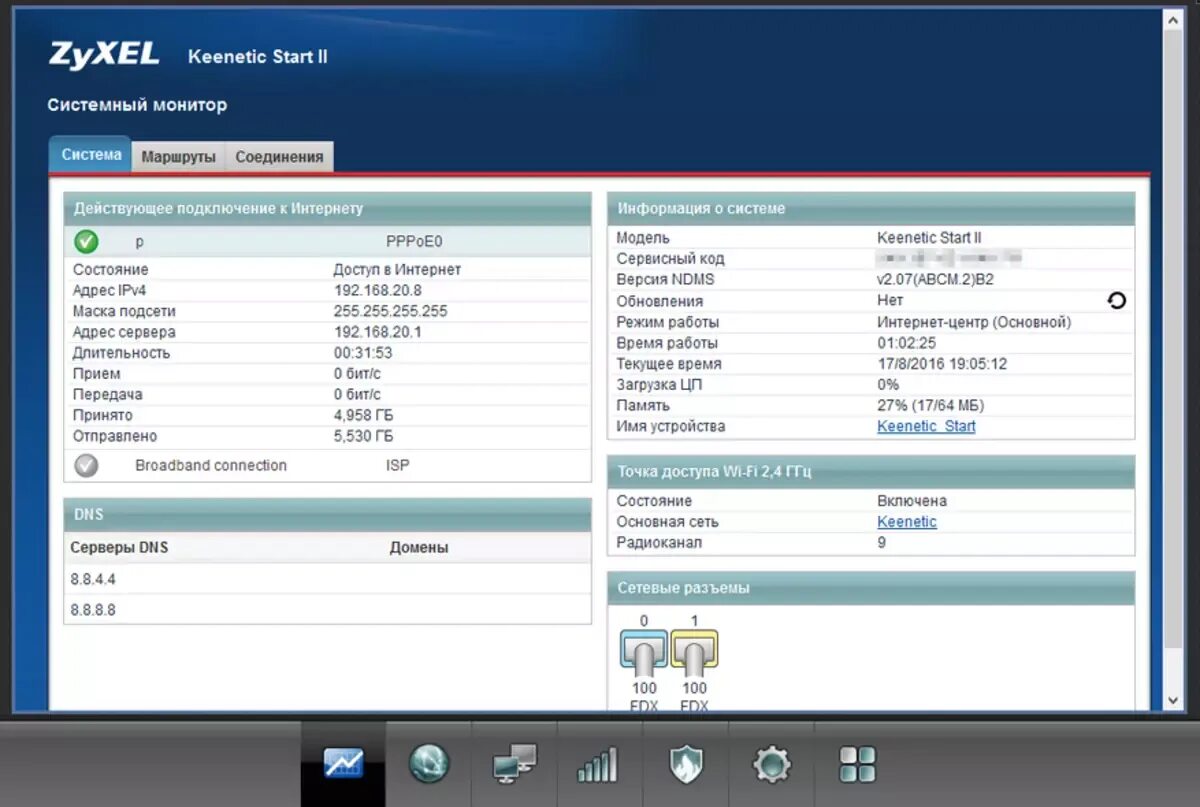Click the green check PPPoE0 status icon
This screenshot has width=1200, height=807.
pos(87,241)
